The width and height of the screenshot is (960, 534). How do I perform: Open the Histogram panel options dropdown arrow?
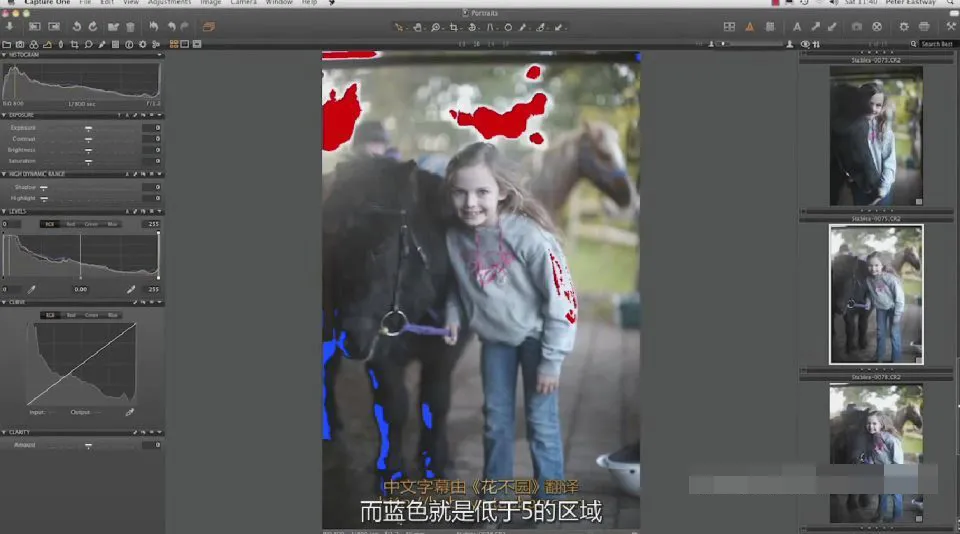click(159, 55)
